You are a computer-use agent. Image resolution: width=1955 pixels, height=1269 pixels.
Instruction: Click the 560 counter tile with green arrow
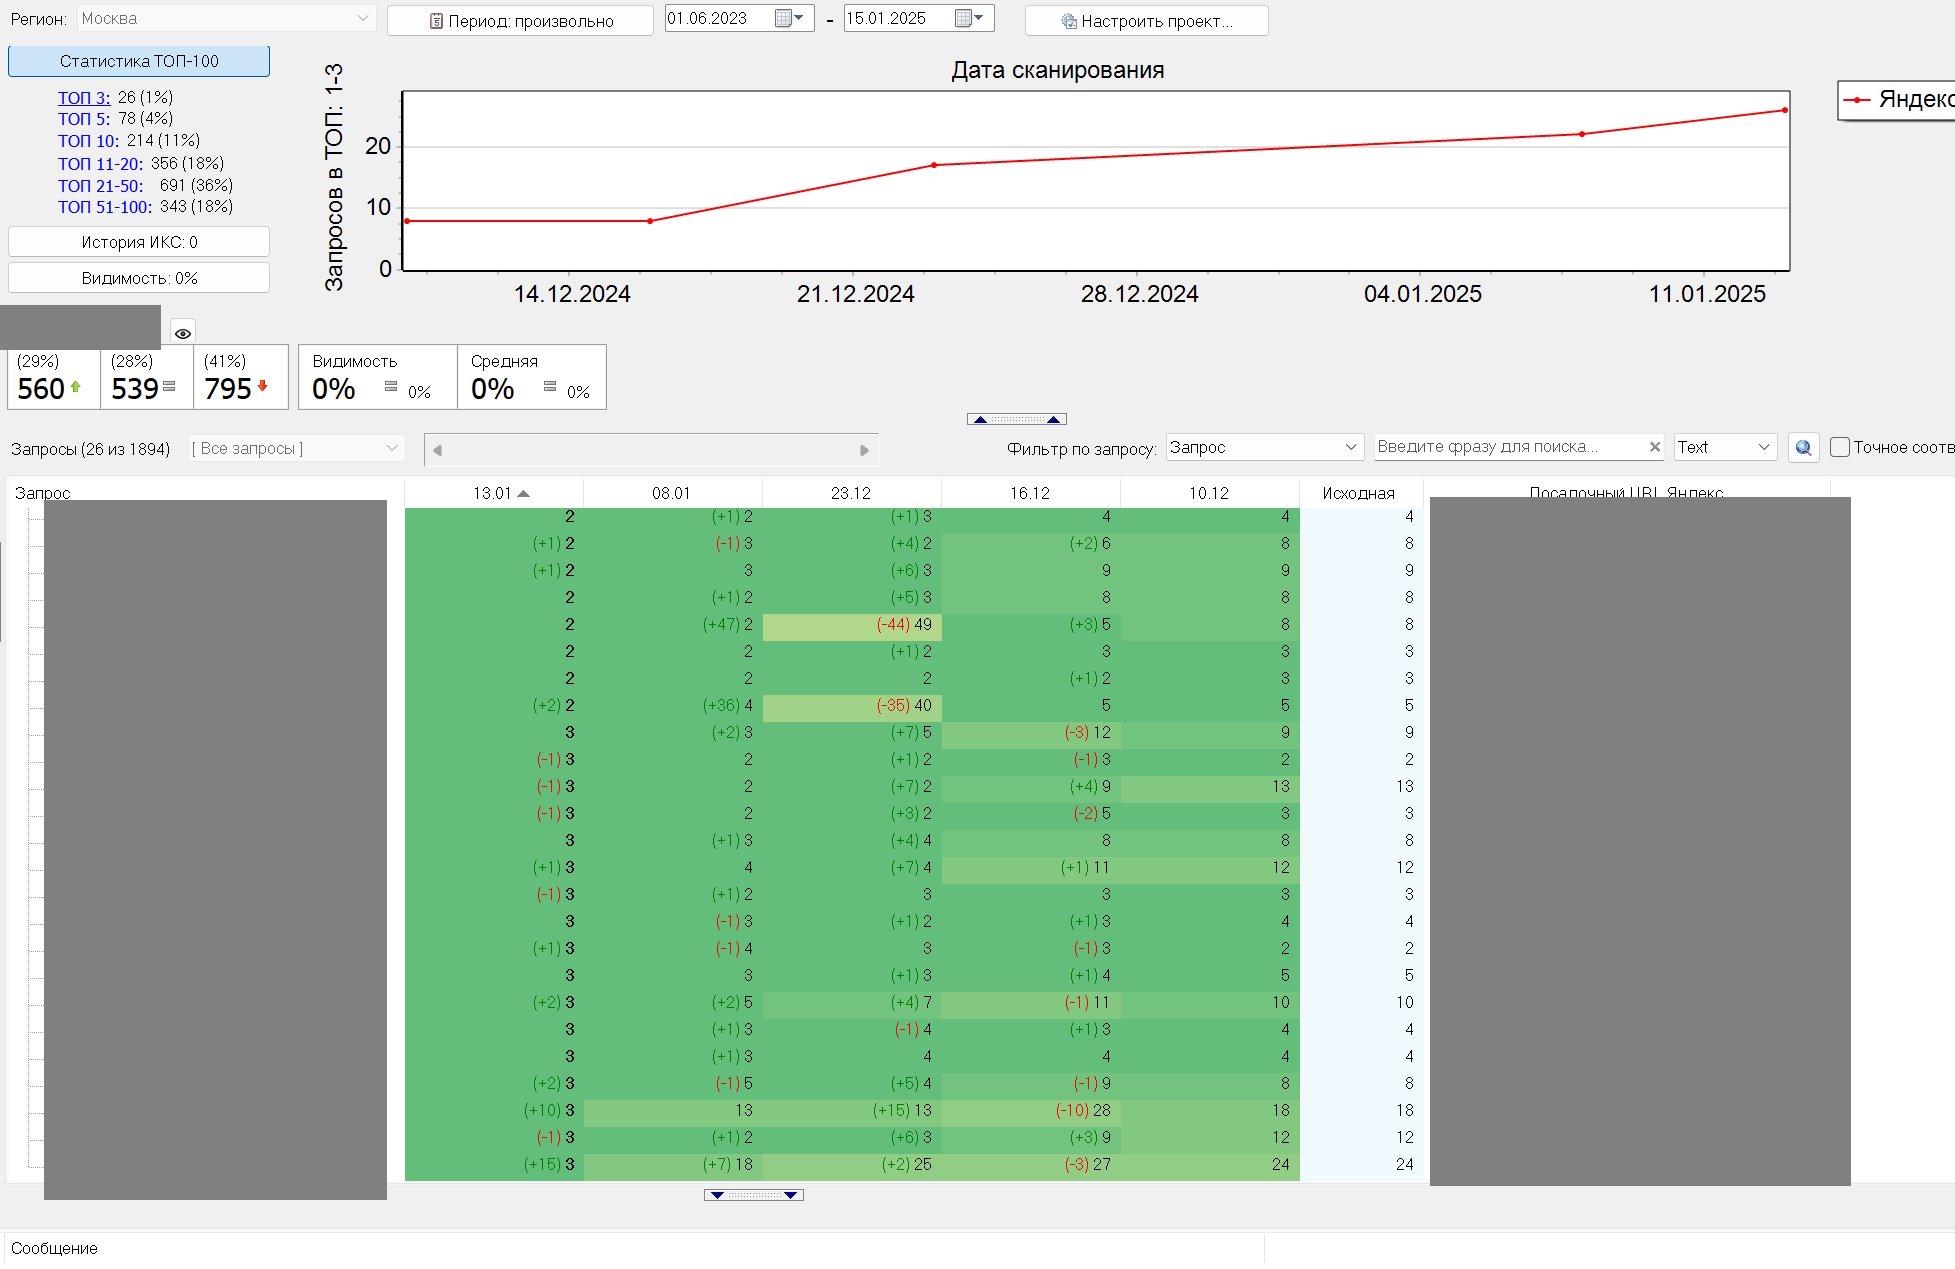54,377
